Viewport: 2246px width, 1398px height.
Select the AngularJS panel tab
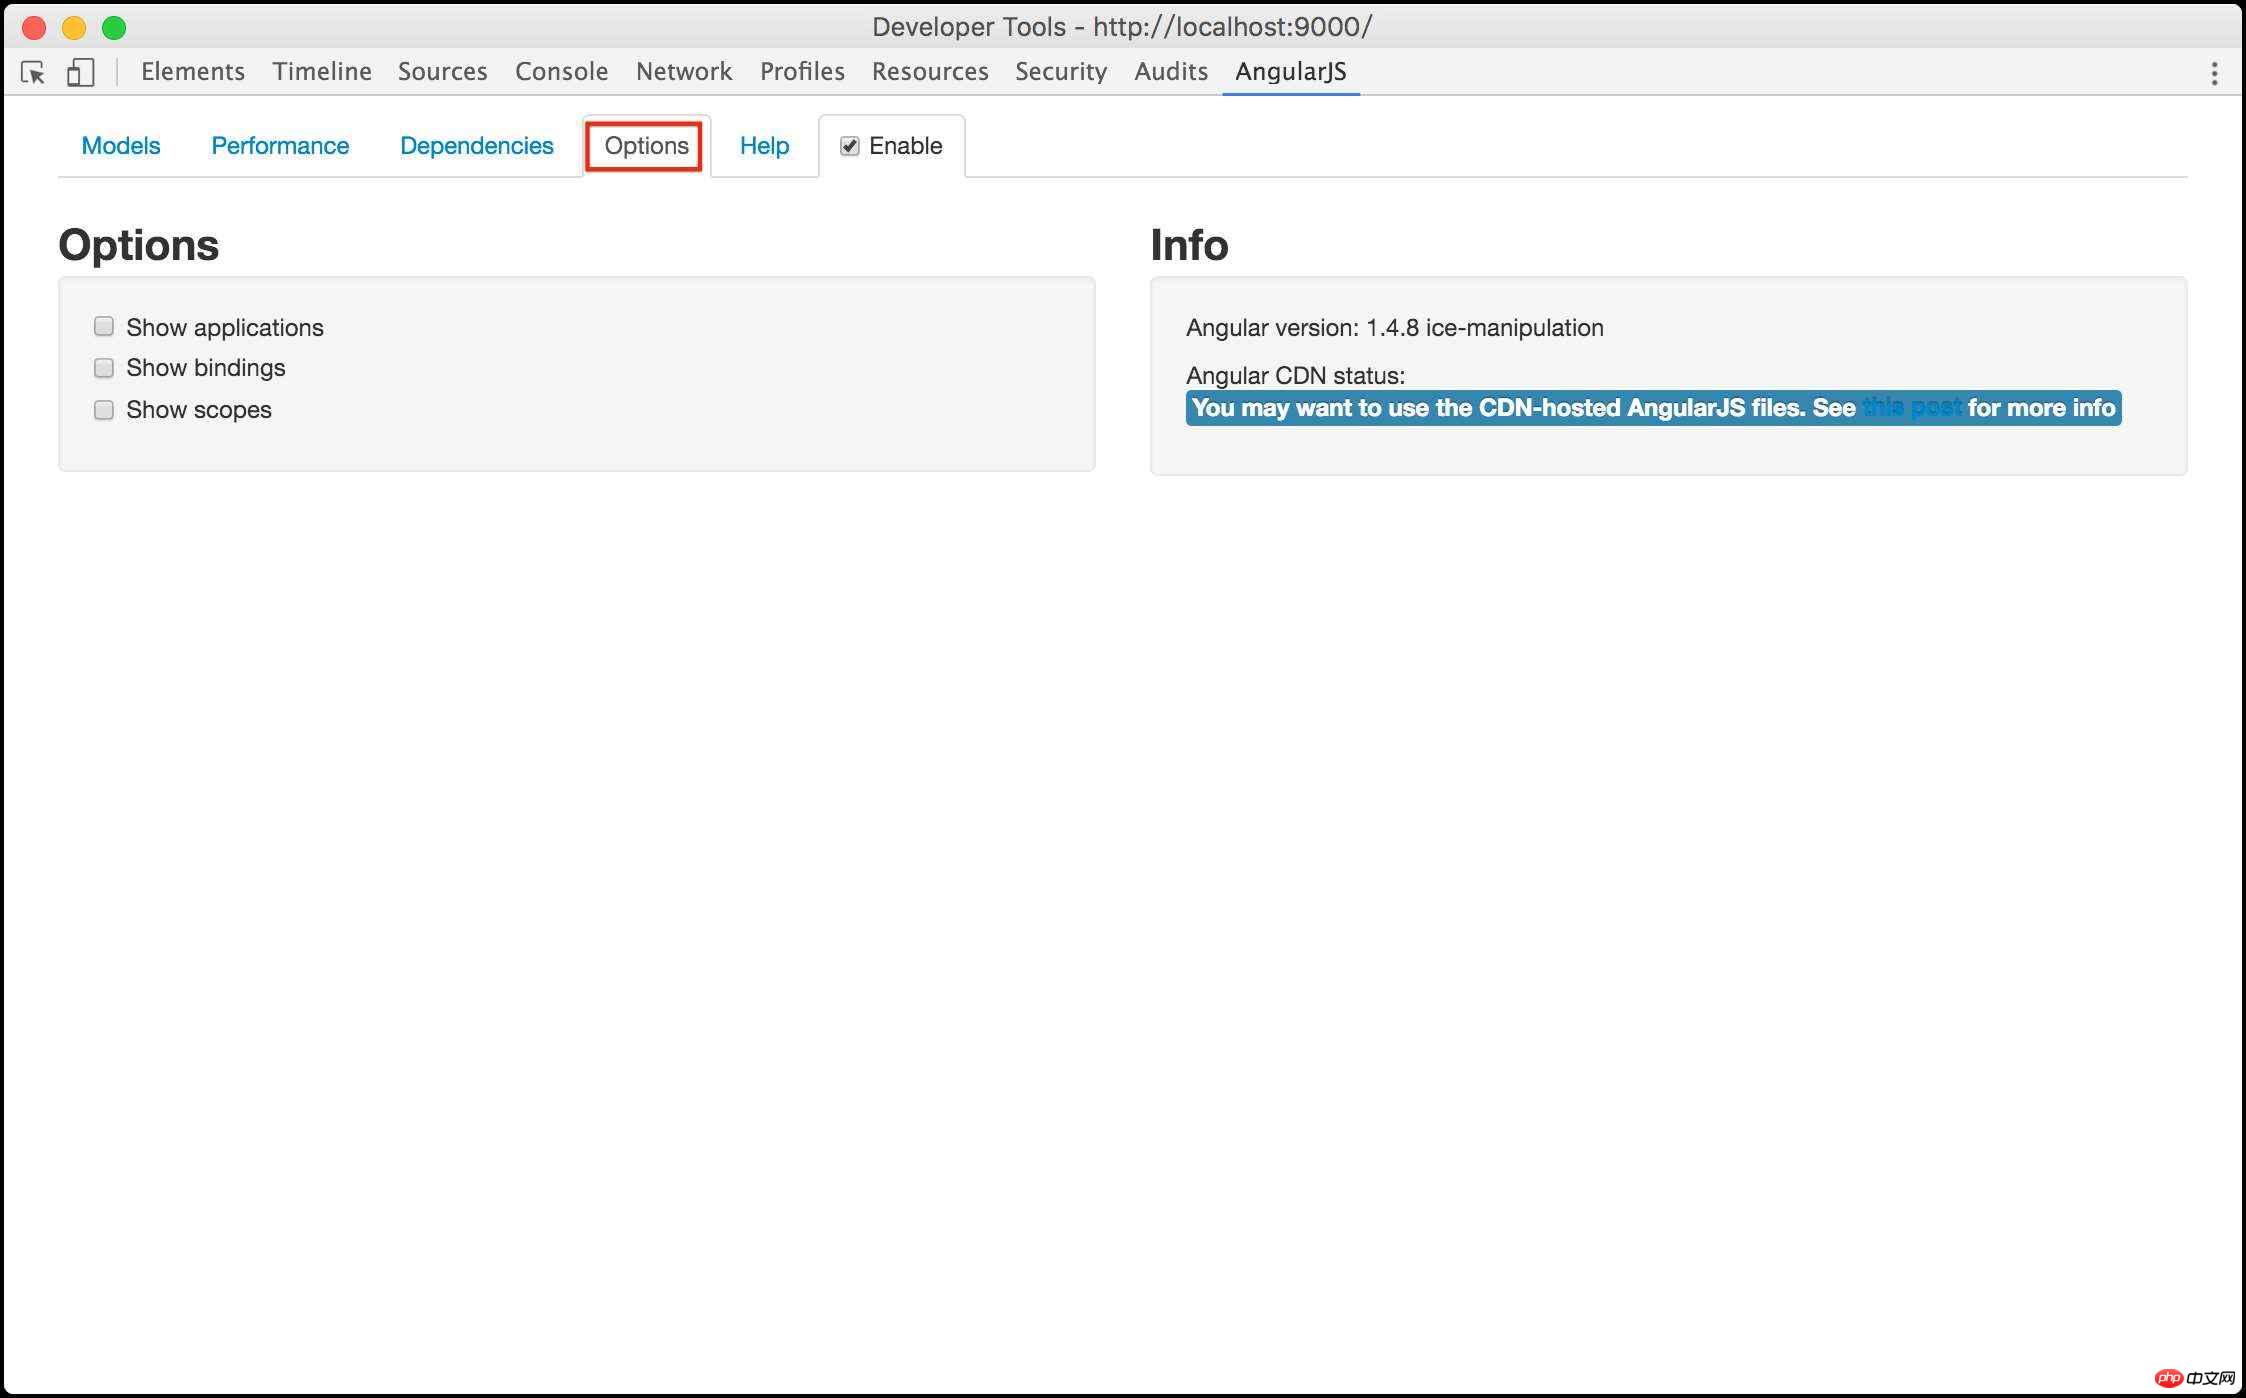(x=1291, y=71)
